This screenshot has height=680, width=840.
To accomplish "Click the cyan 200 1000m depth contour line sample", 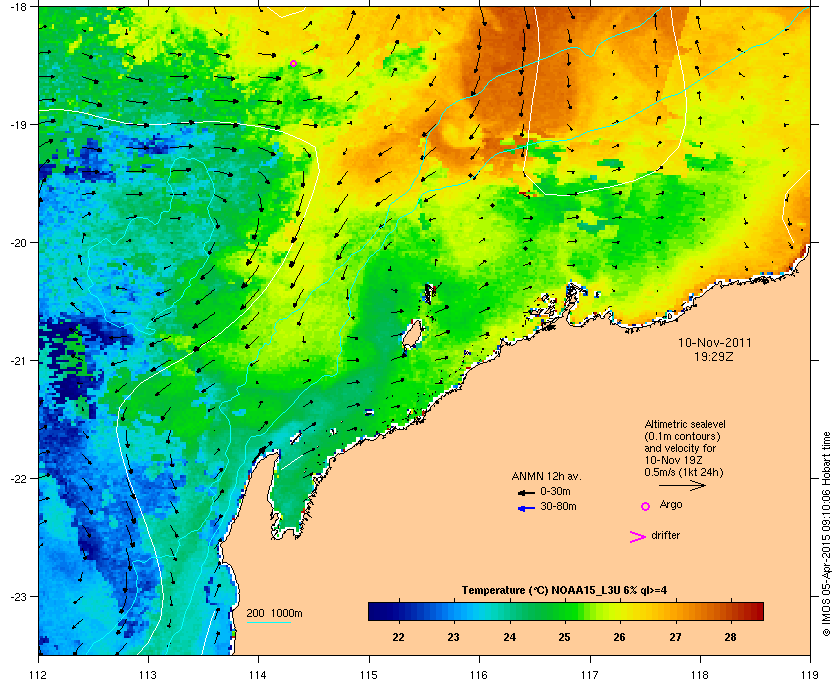I will point(268,623).
